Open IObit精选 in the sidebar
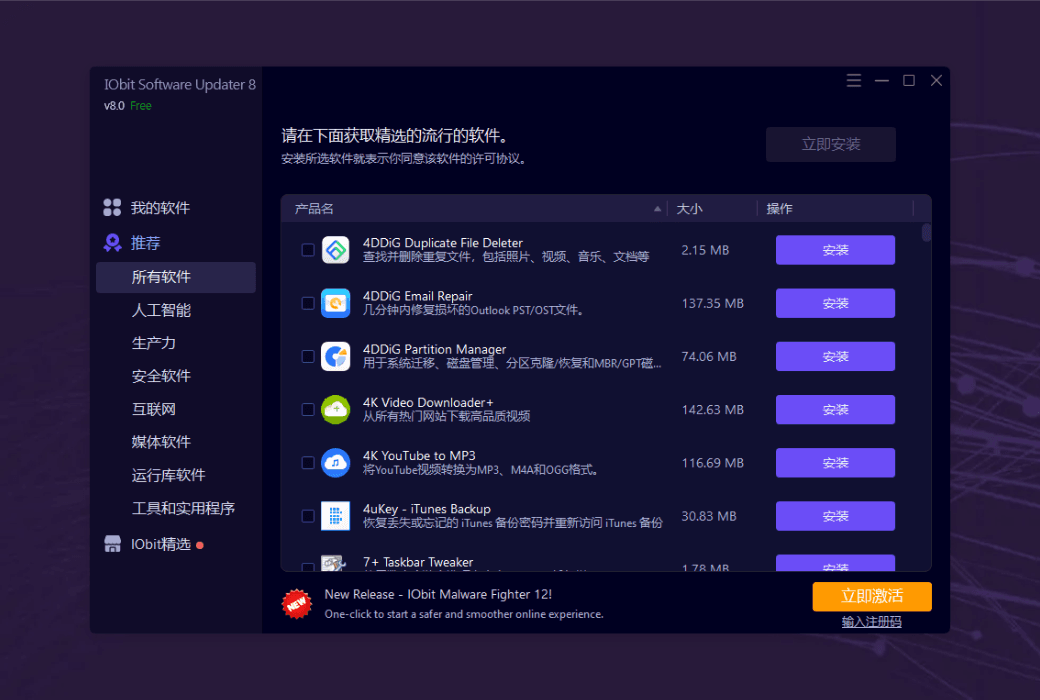1040x700 pixels. coord(161,544)
